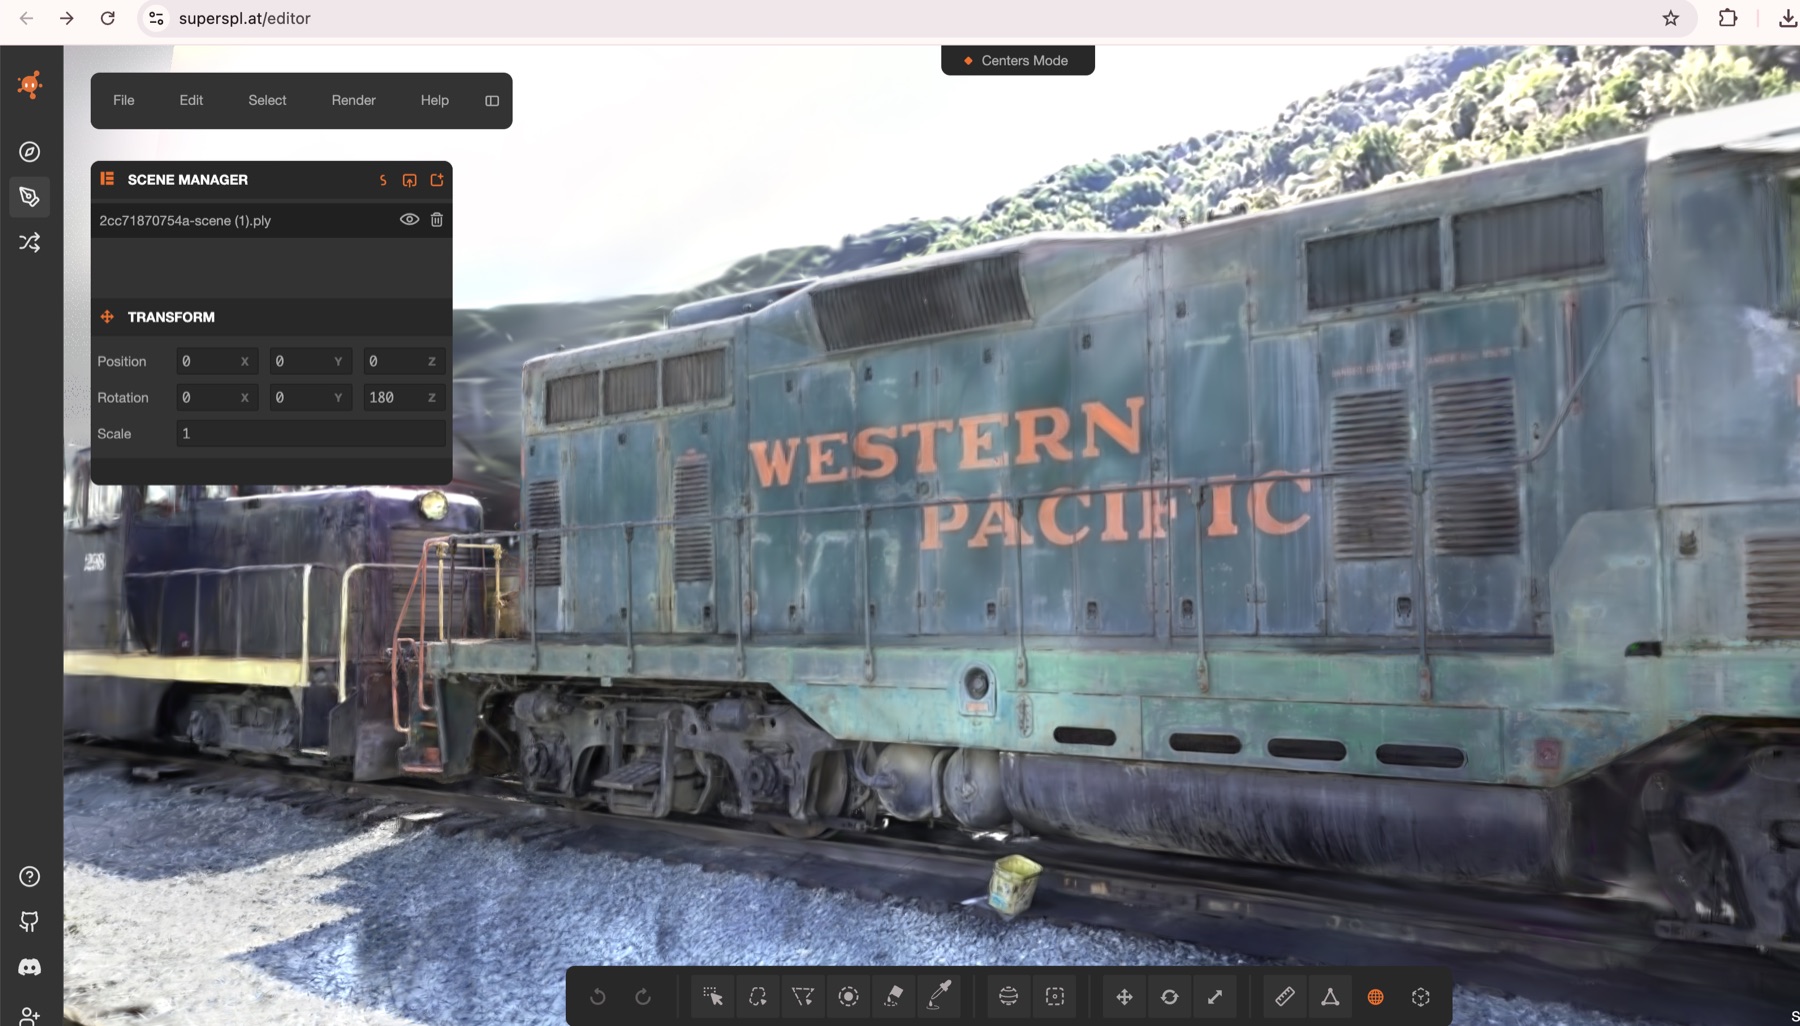
Task: Toggle the panel layout icon beside Help
Action: [492, 101]
